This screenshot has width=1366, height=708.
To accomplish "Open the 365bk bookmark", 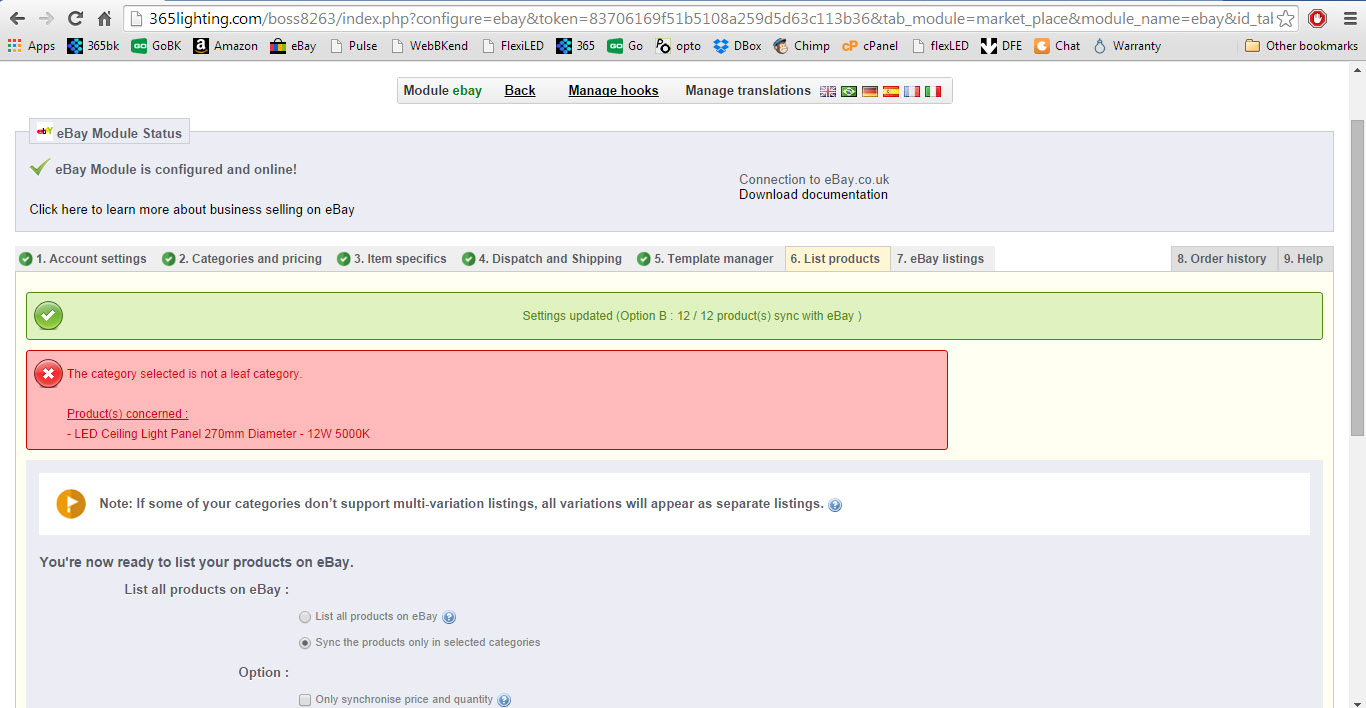I will [93, 46].
